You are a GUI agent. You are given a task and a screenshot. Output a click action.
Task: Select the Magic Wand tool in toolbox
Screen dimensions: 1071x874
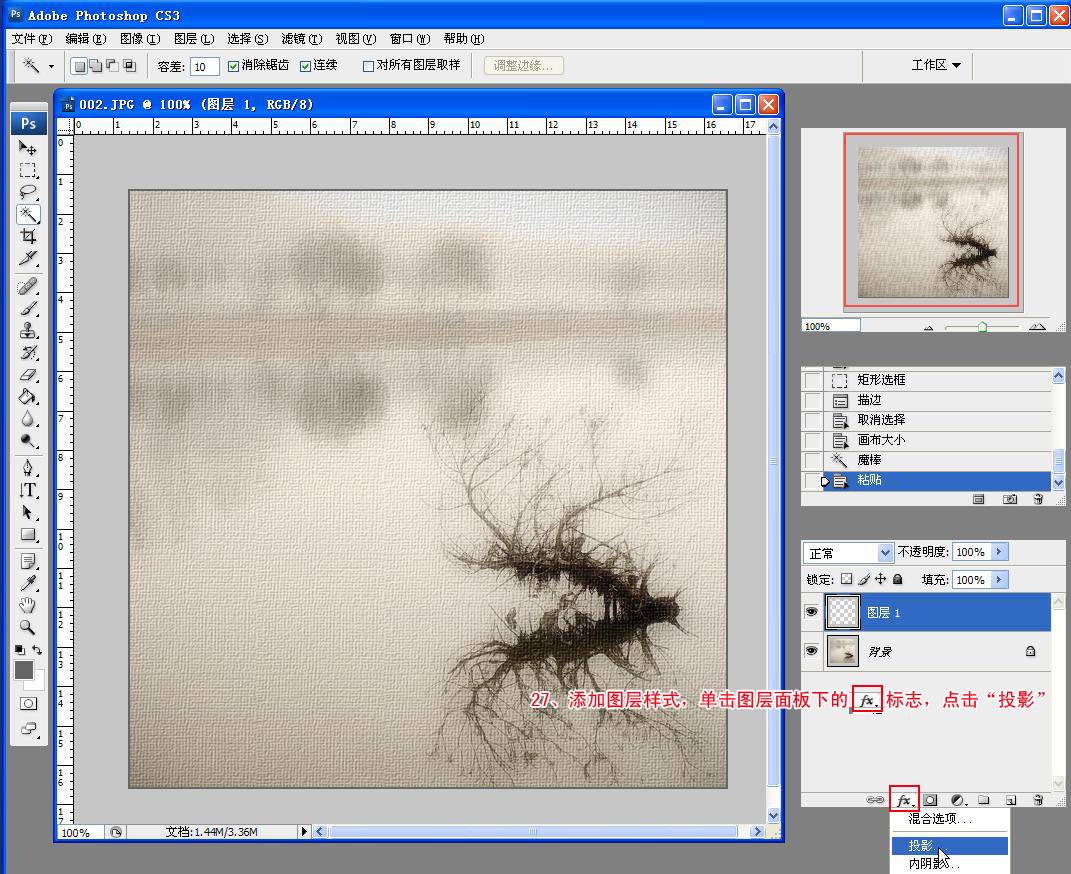(x=28, y=214)
